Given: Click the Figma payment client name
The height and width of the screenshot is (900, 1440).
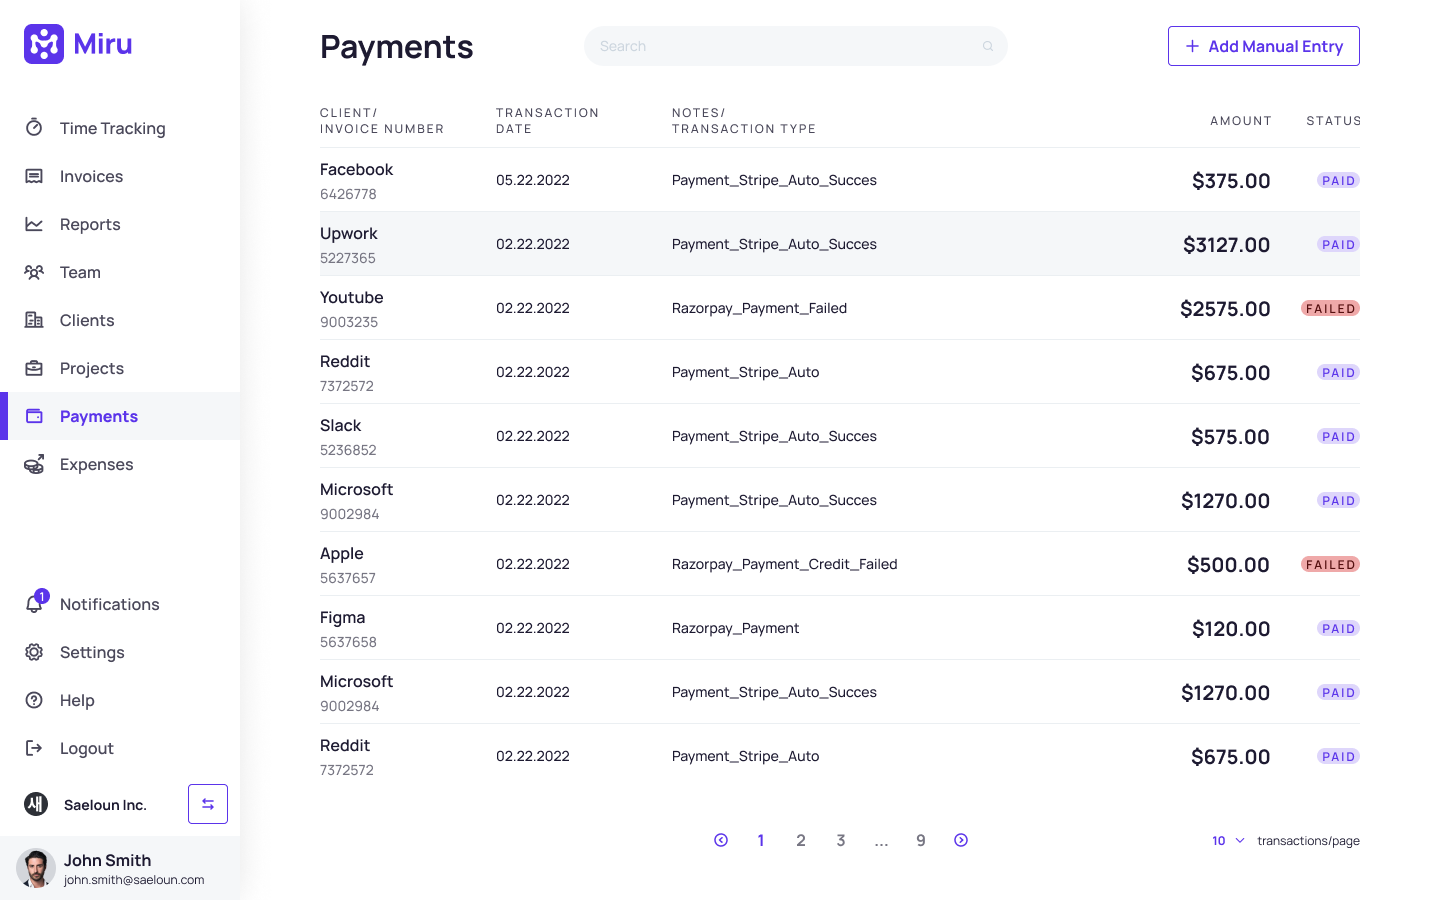Looking at the screenshot, I should coord(343,617).
